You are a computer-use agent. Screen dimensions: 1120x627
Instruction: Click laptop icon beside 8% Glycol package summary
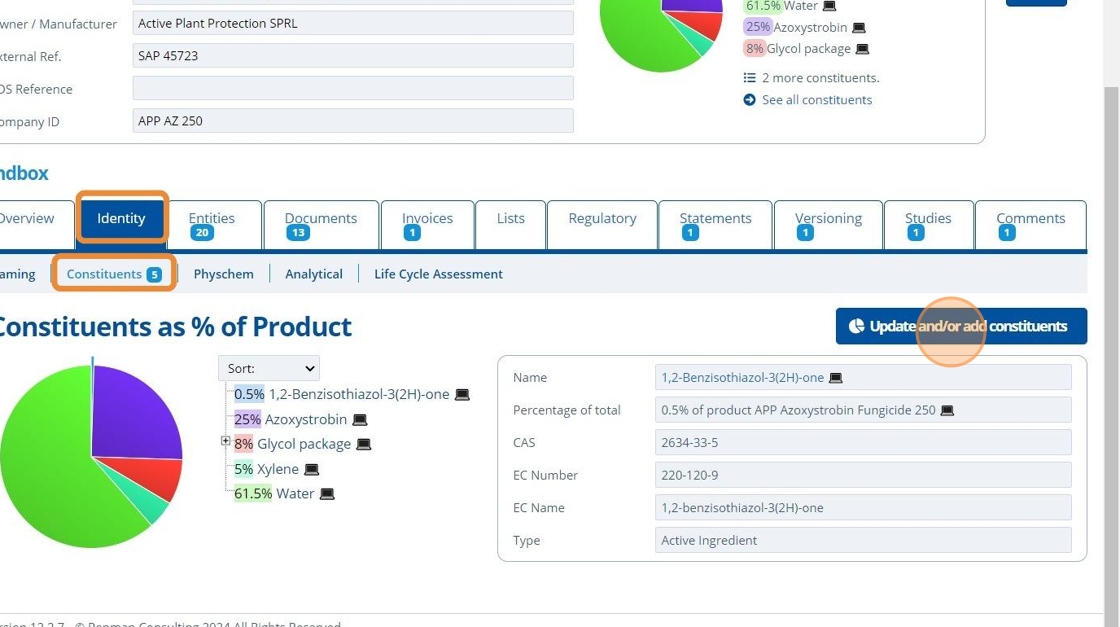[x=863, y=49]
